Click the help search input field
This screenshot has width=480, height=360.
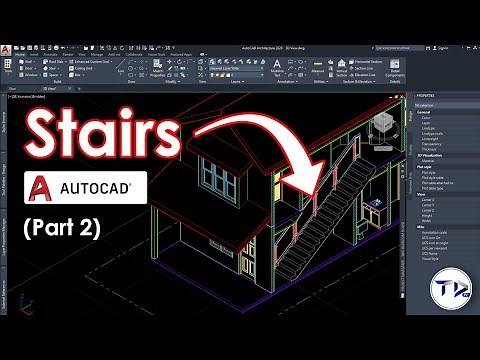click(399, 48)
